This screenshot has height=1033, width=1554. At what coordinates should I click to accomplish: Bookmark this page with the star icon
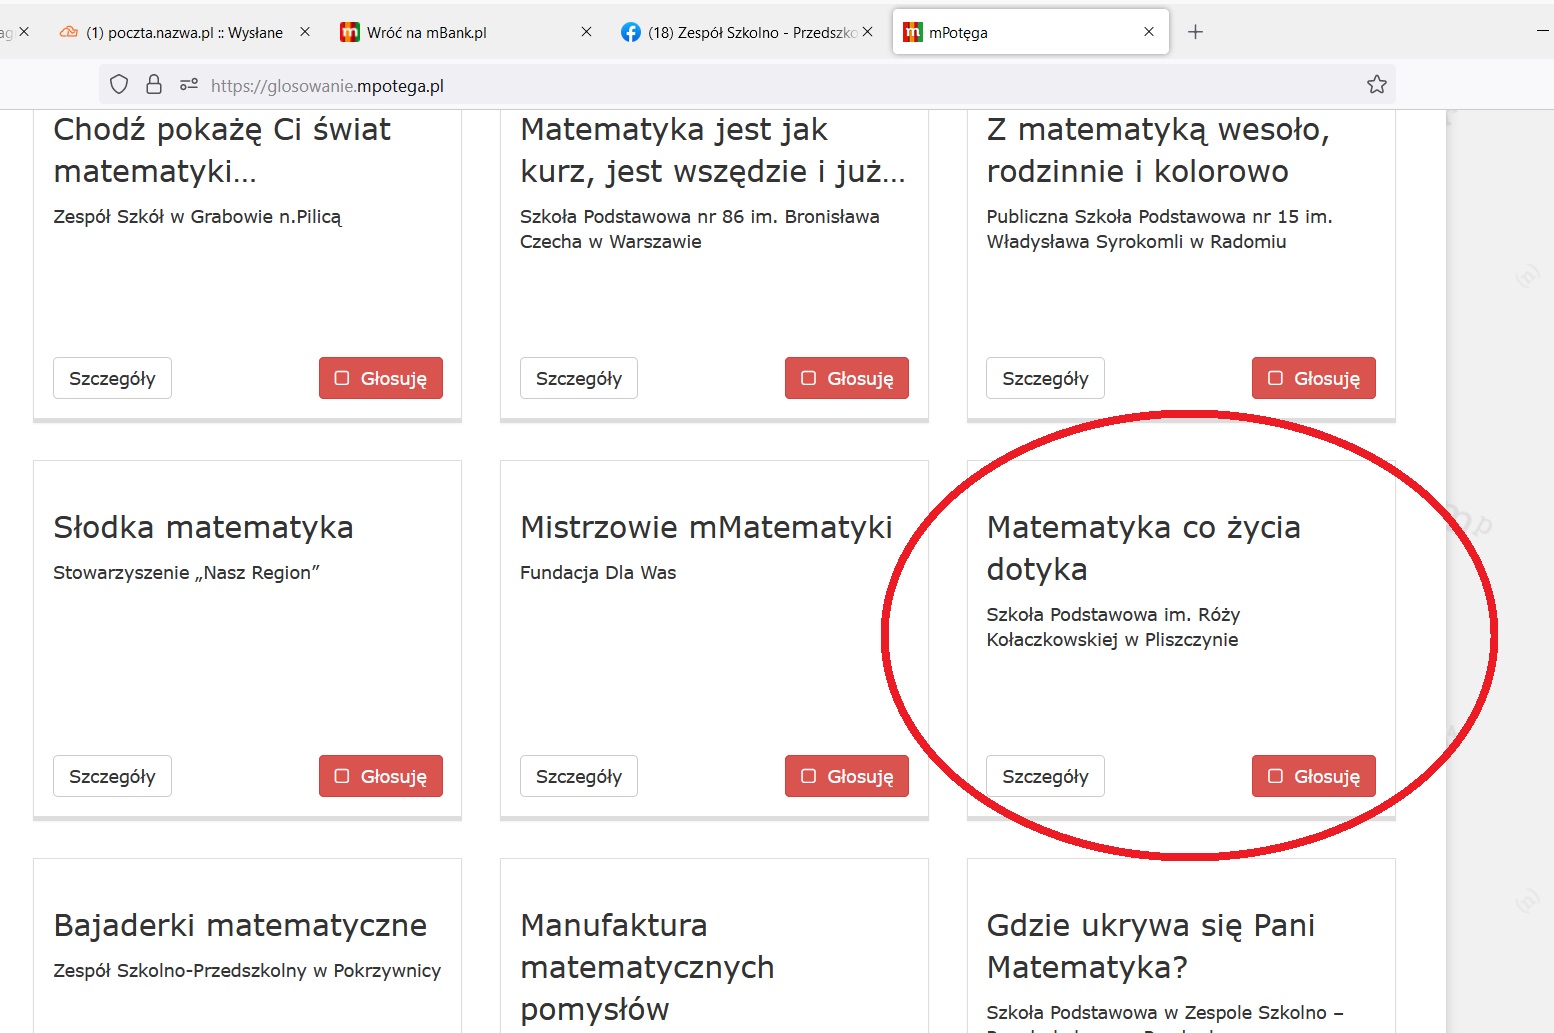click(x=1377, y=85)
